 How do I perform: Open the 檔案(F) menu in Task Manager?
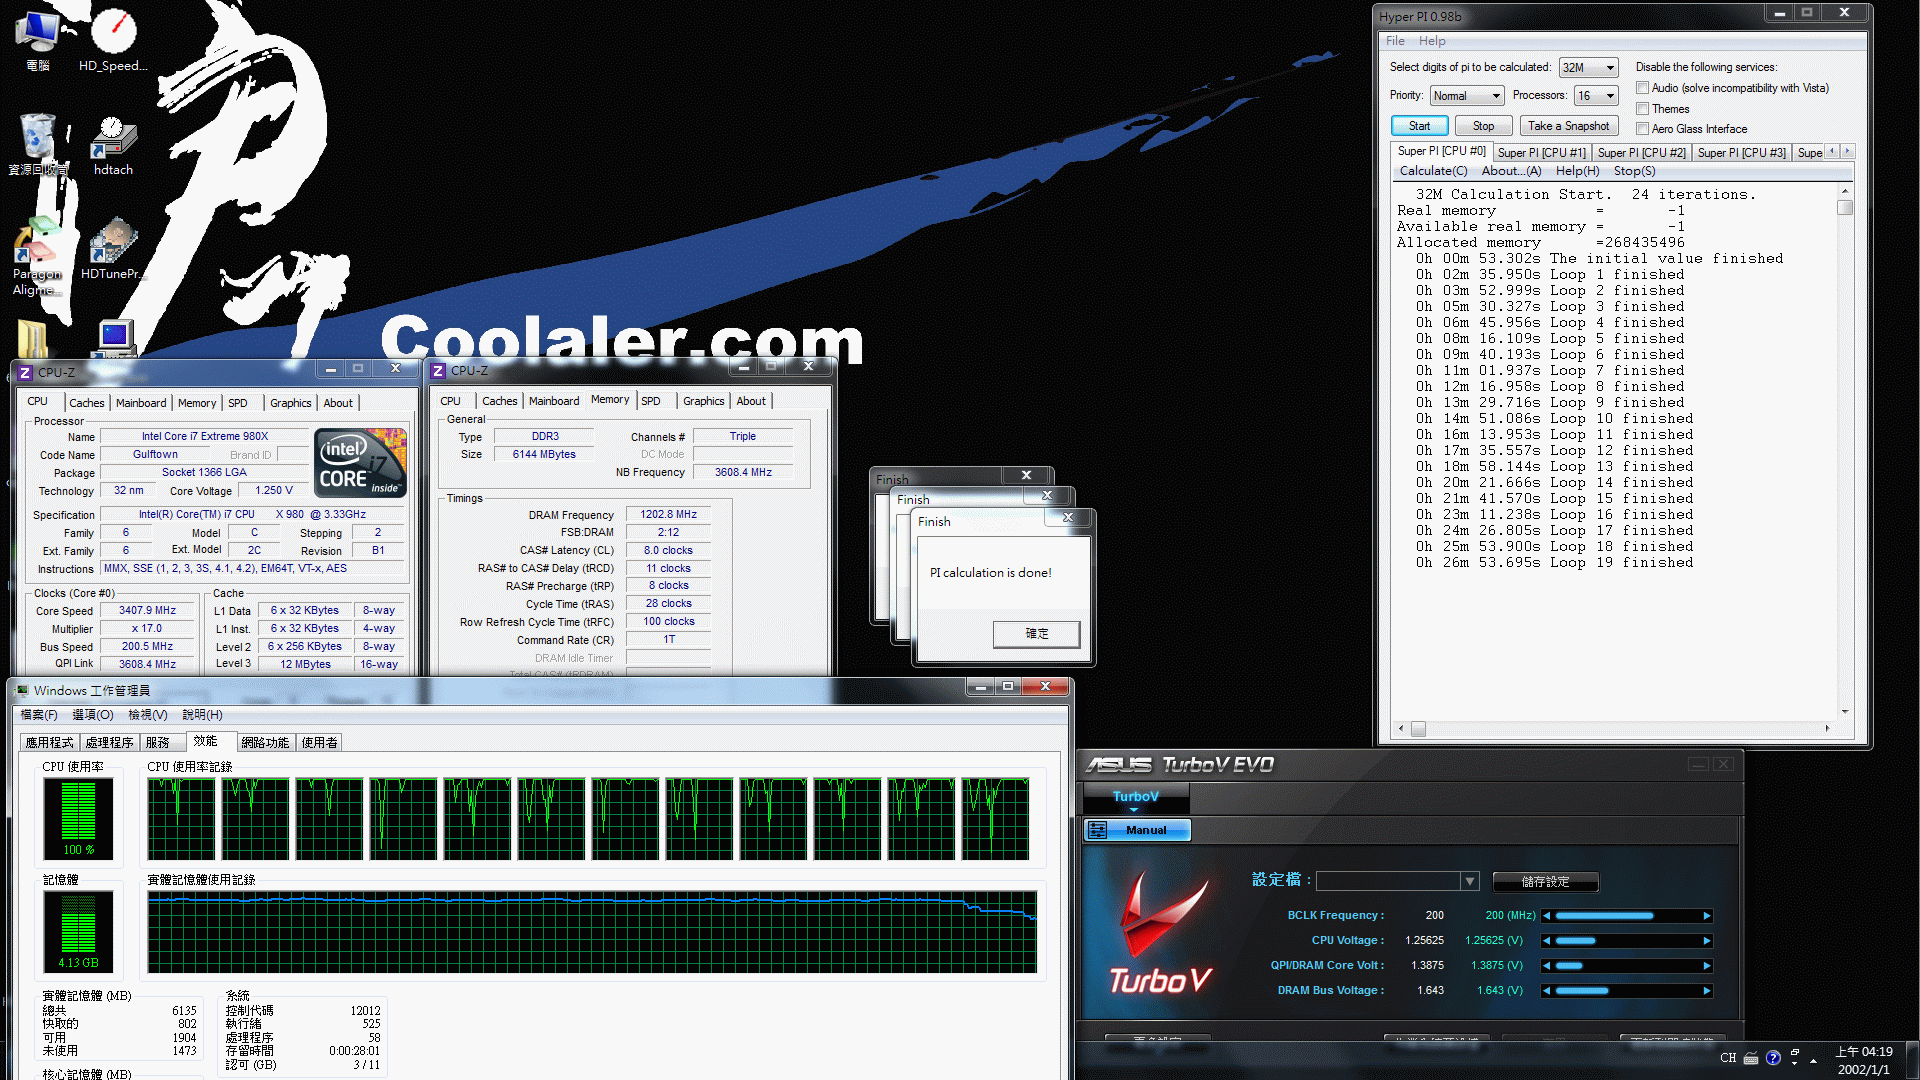[39, 715]
